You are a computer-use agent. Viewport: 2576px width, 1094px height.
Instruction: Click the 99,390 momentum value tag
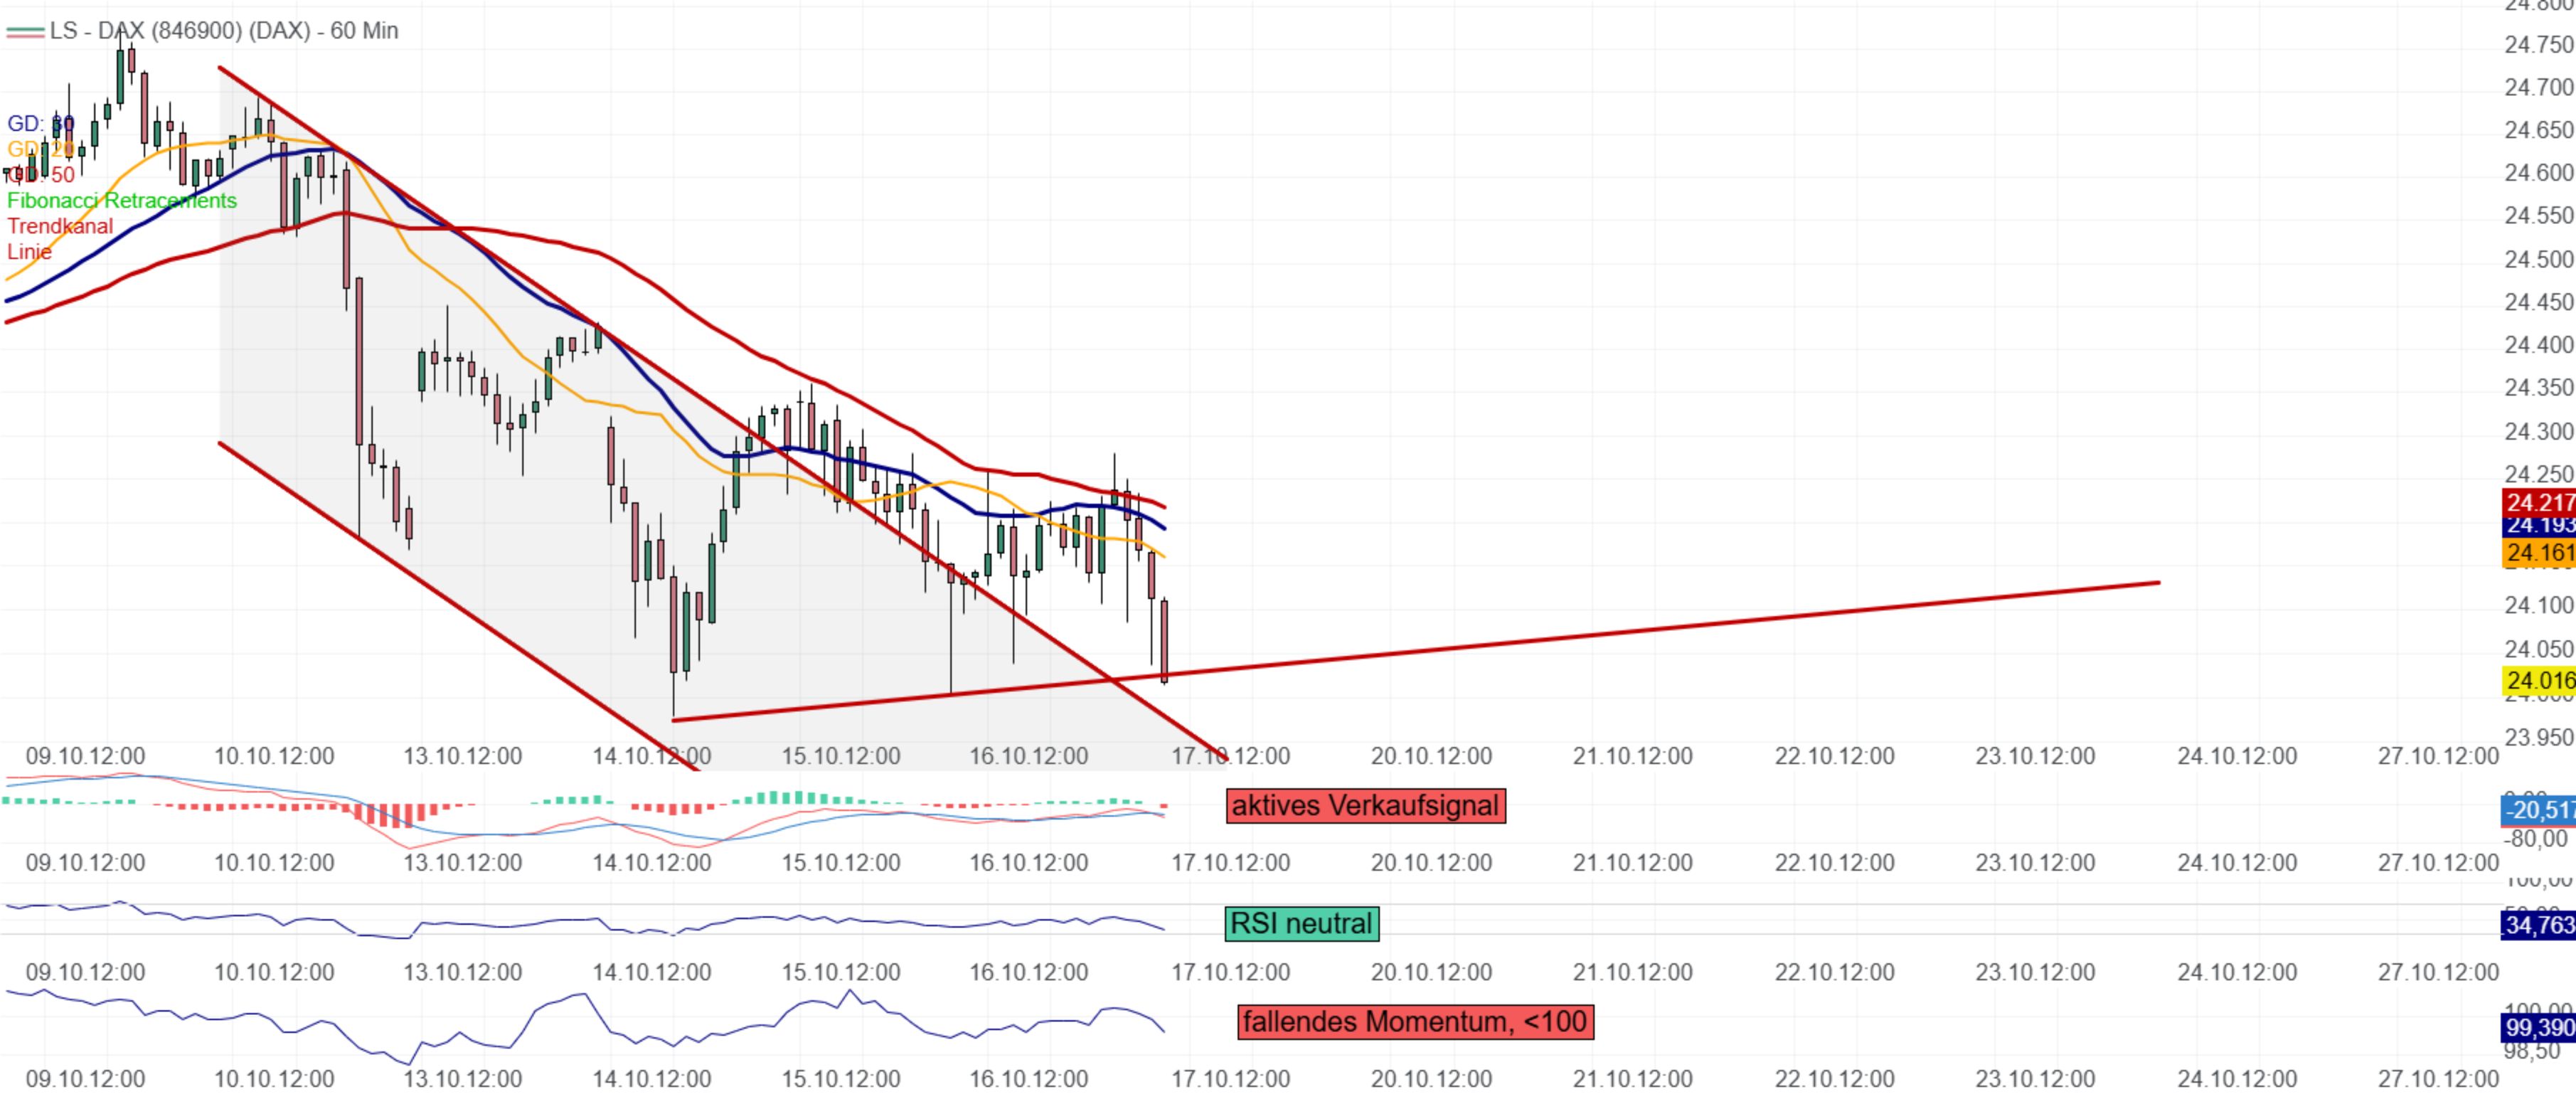point(2538,1028)
